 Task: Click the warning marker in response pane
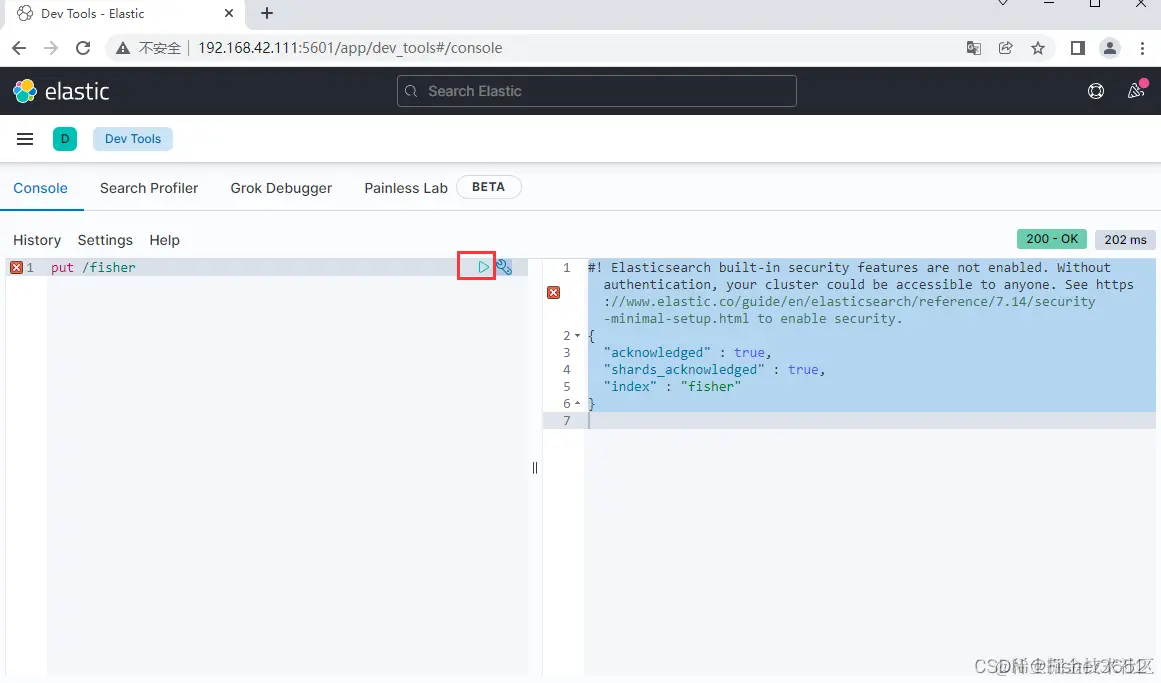tap(553, 293)
